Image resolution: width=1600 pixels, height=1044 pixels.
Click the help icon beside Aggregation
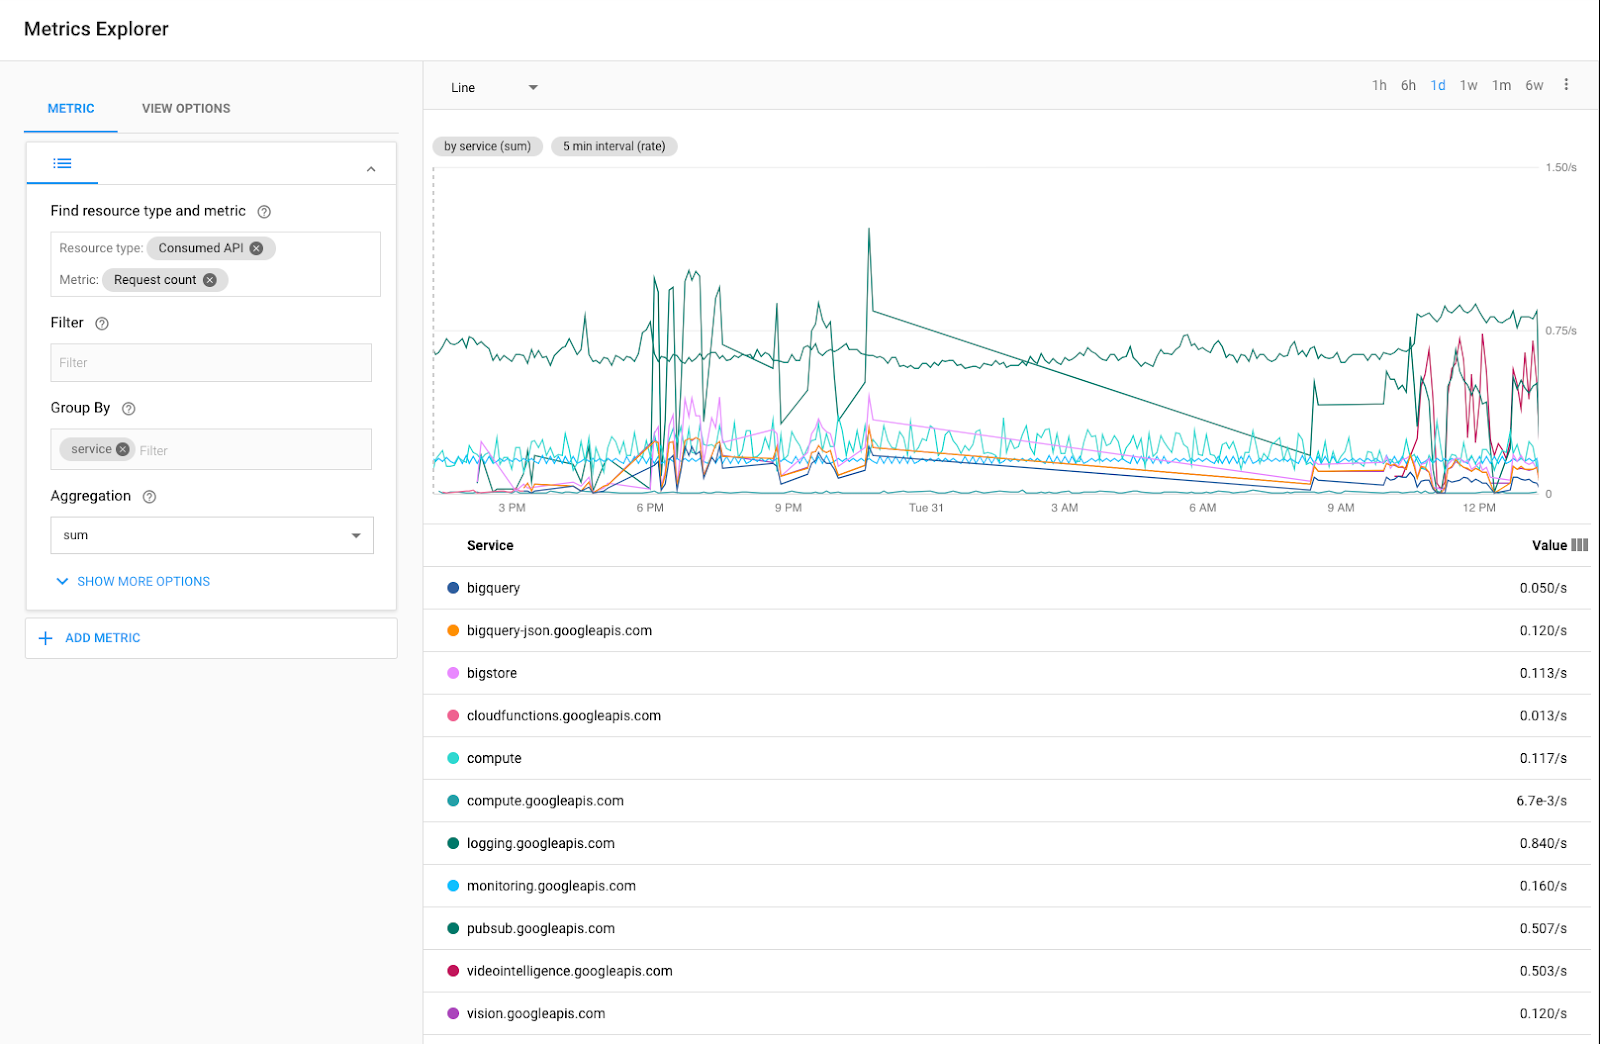tap(149, 496)
